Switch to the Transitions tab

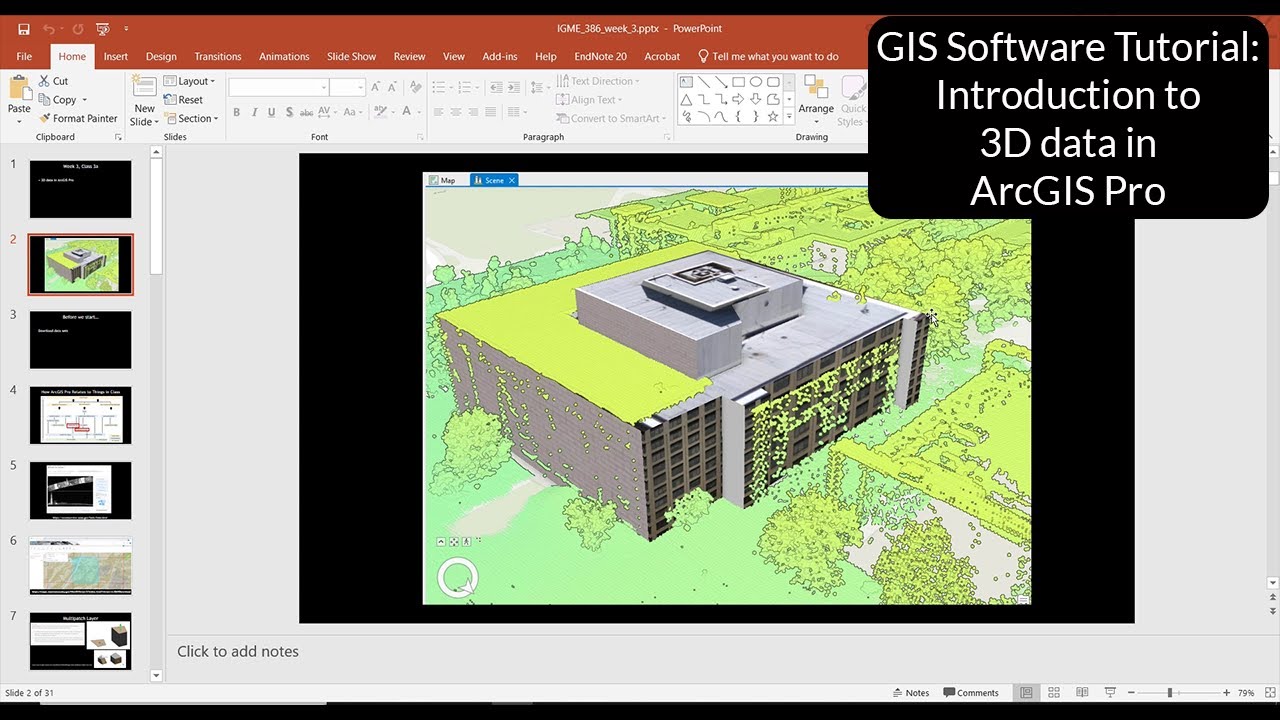click(218, 56)
